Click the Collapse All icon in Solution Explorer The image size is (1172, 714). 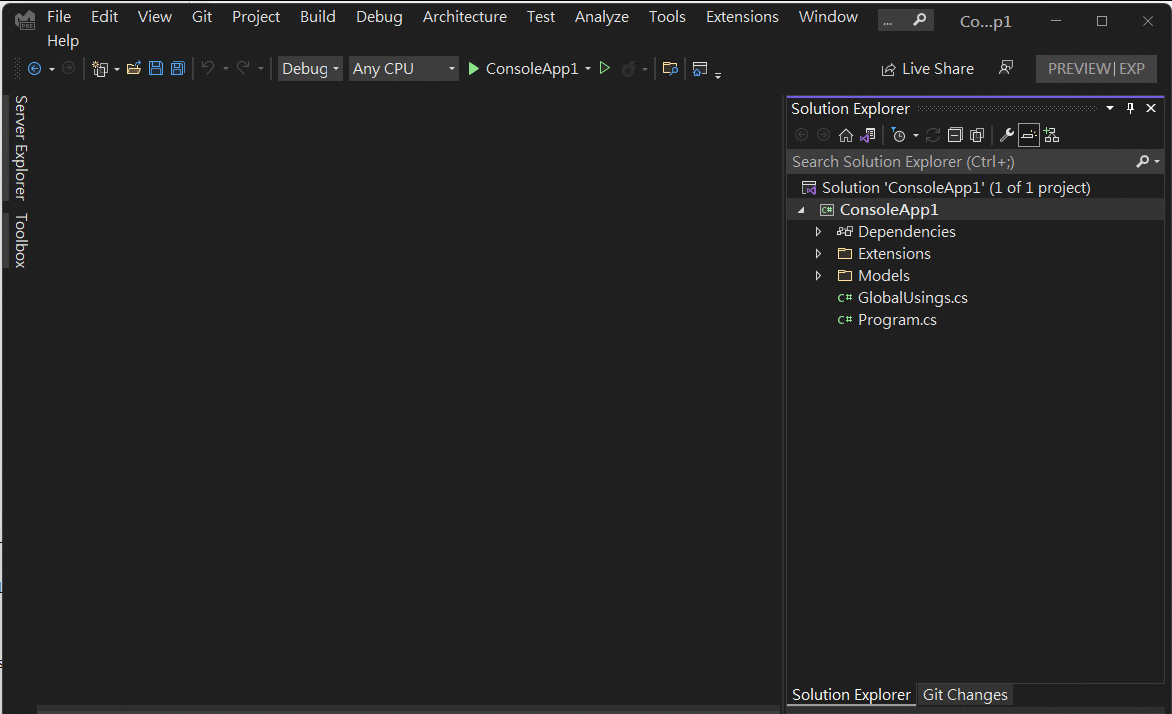point(954,135)
